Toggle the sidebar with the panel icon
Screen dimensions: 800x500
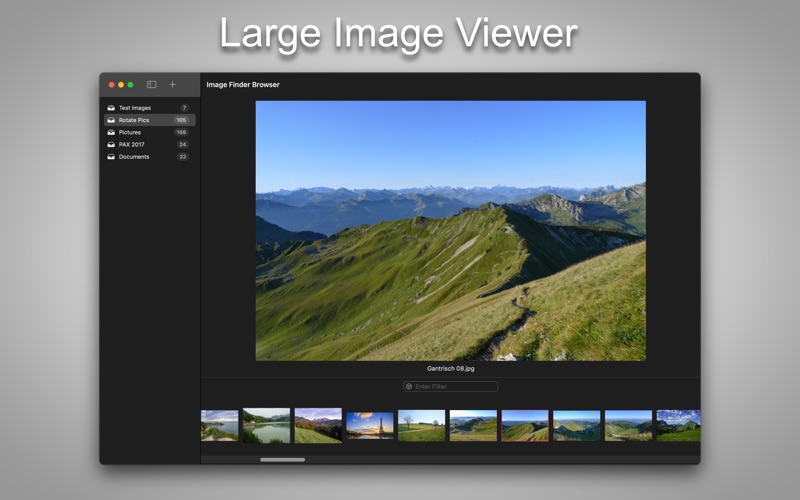[x=152, y=85]
